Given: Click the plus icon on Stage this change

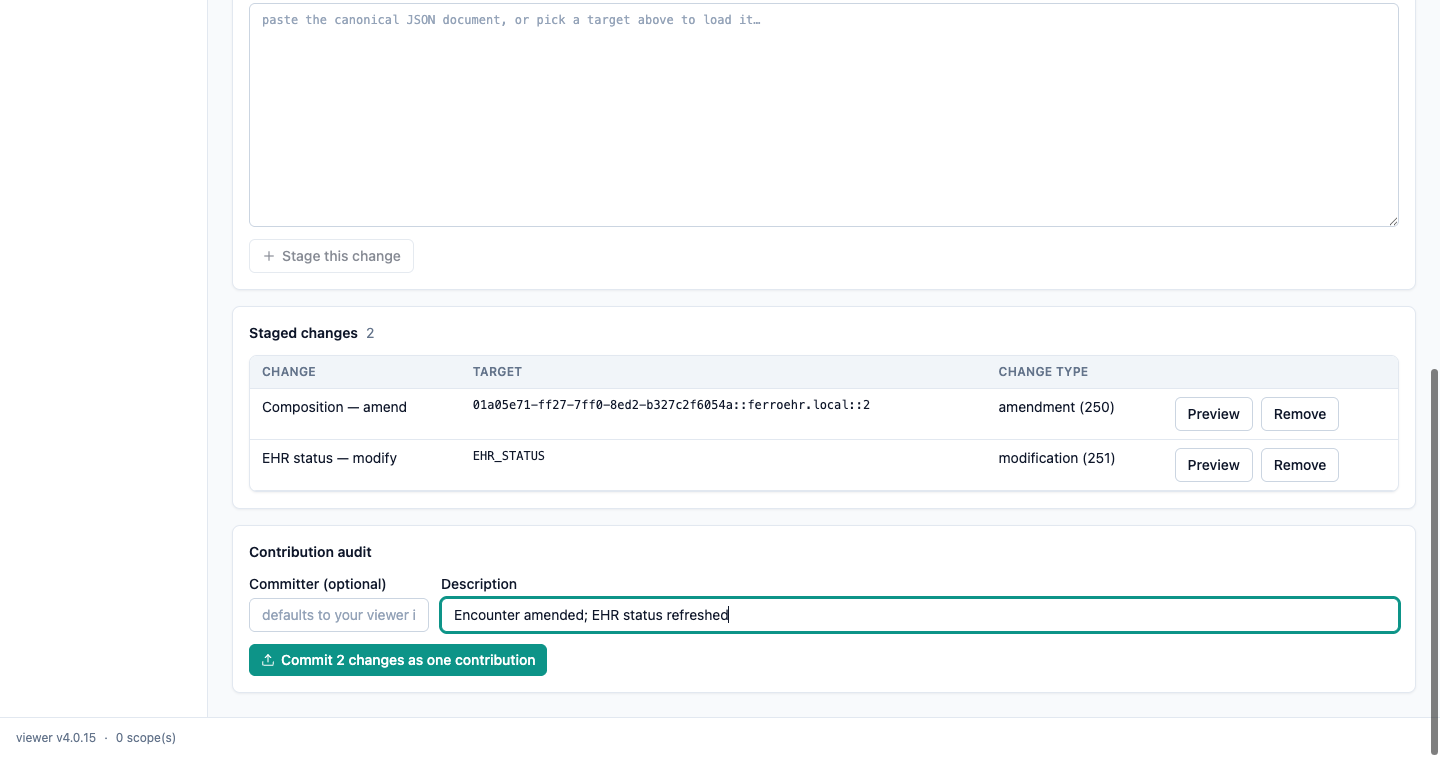Looking at the screenshot, I should click(x=268, y=256).
